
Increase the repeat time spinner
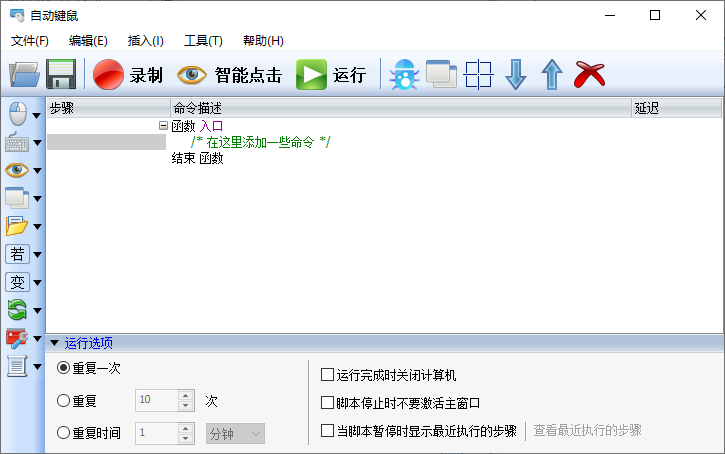click(x=185, y=429)
